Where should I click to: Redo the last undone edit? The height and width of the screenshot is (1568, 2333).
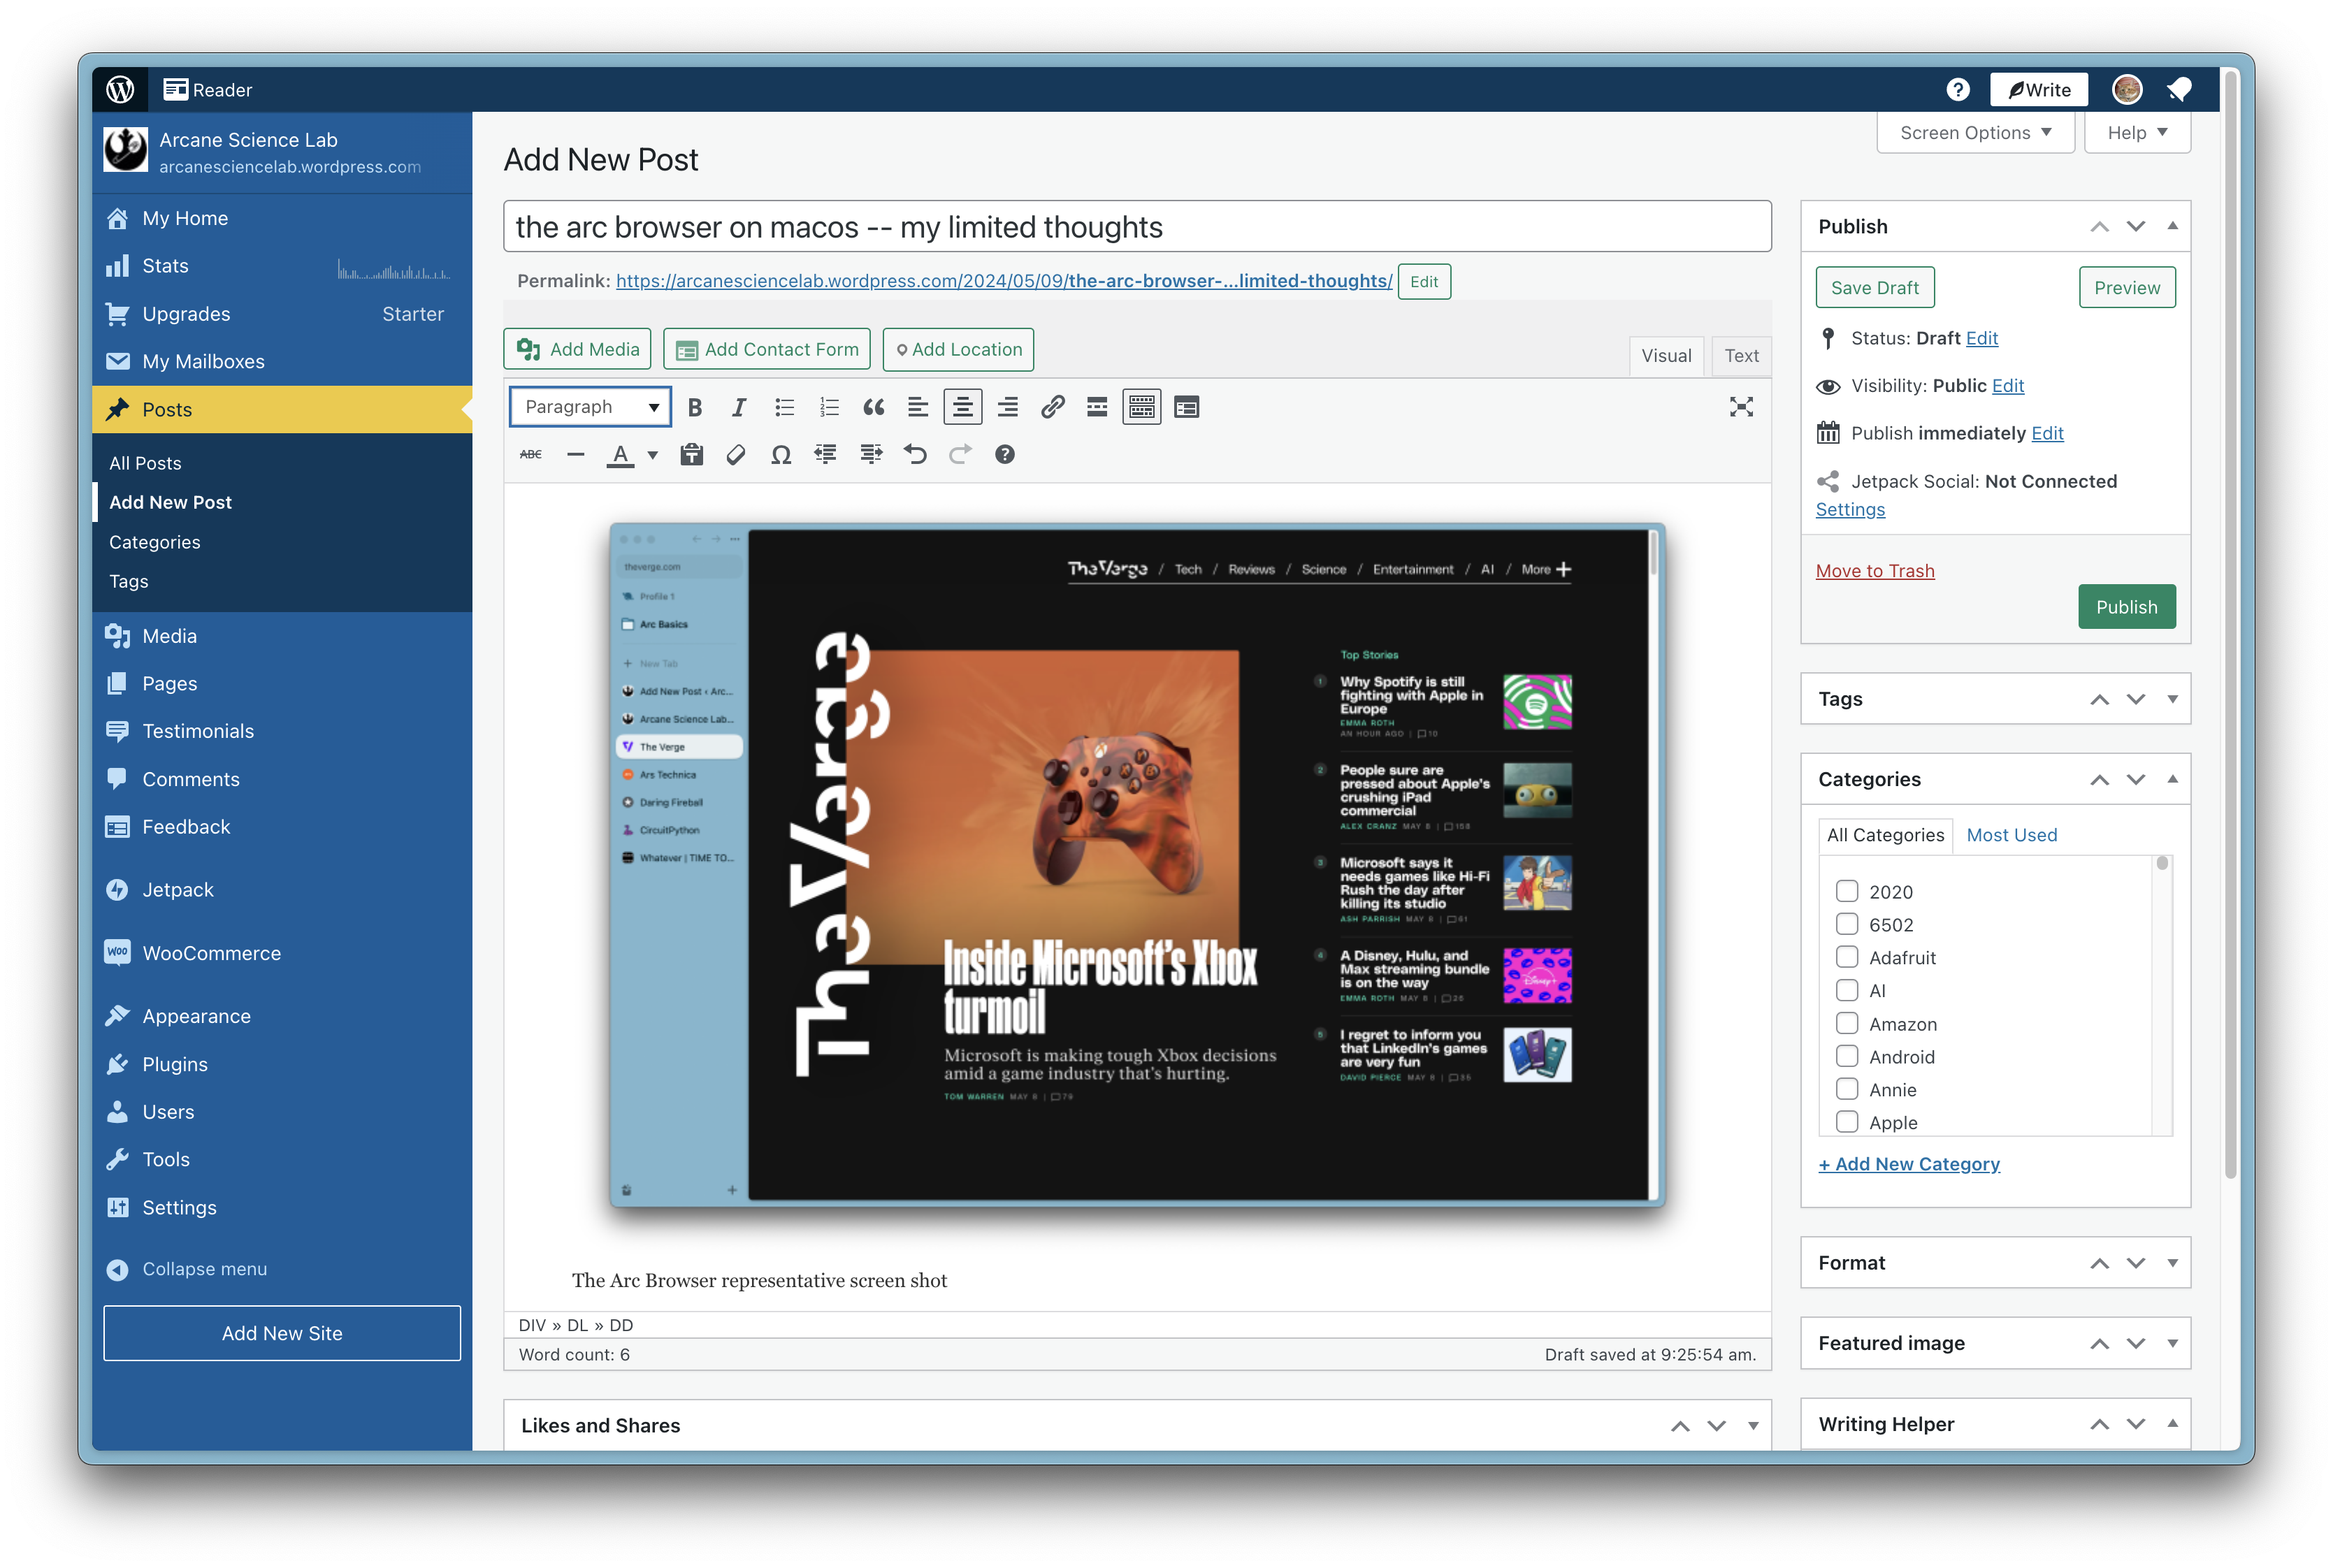(960, 455)
